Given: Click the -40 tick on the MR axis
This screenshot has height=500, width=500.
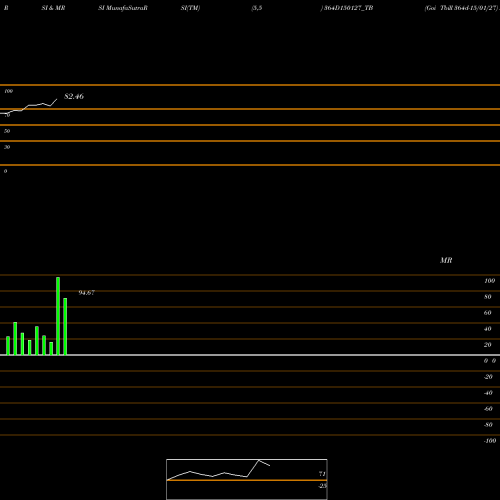Looking at the screenshot, I should click(x=488, y=393).
